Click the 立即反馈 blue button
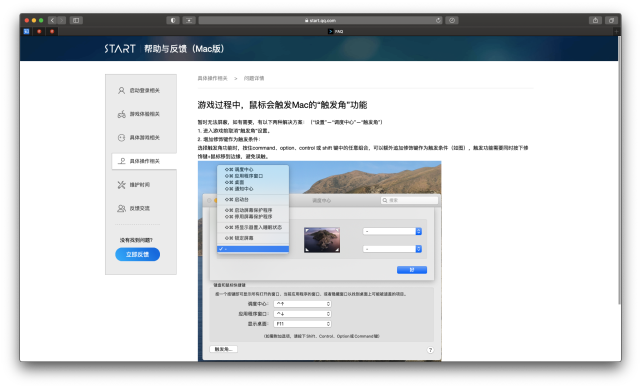Viewport: 641px width, 388px height. pos(137,254)
